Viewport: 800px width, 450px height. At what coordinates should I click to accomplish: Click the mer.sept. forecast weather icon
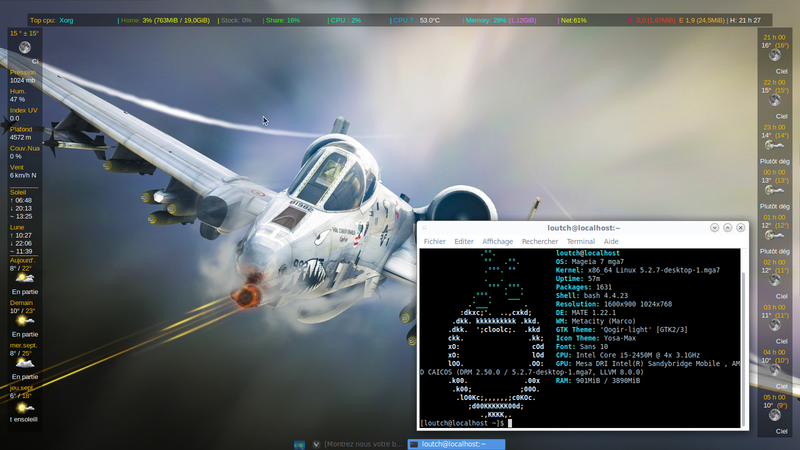(x=24, y=363)
